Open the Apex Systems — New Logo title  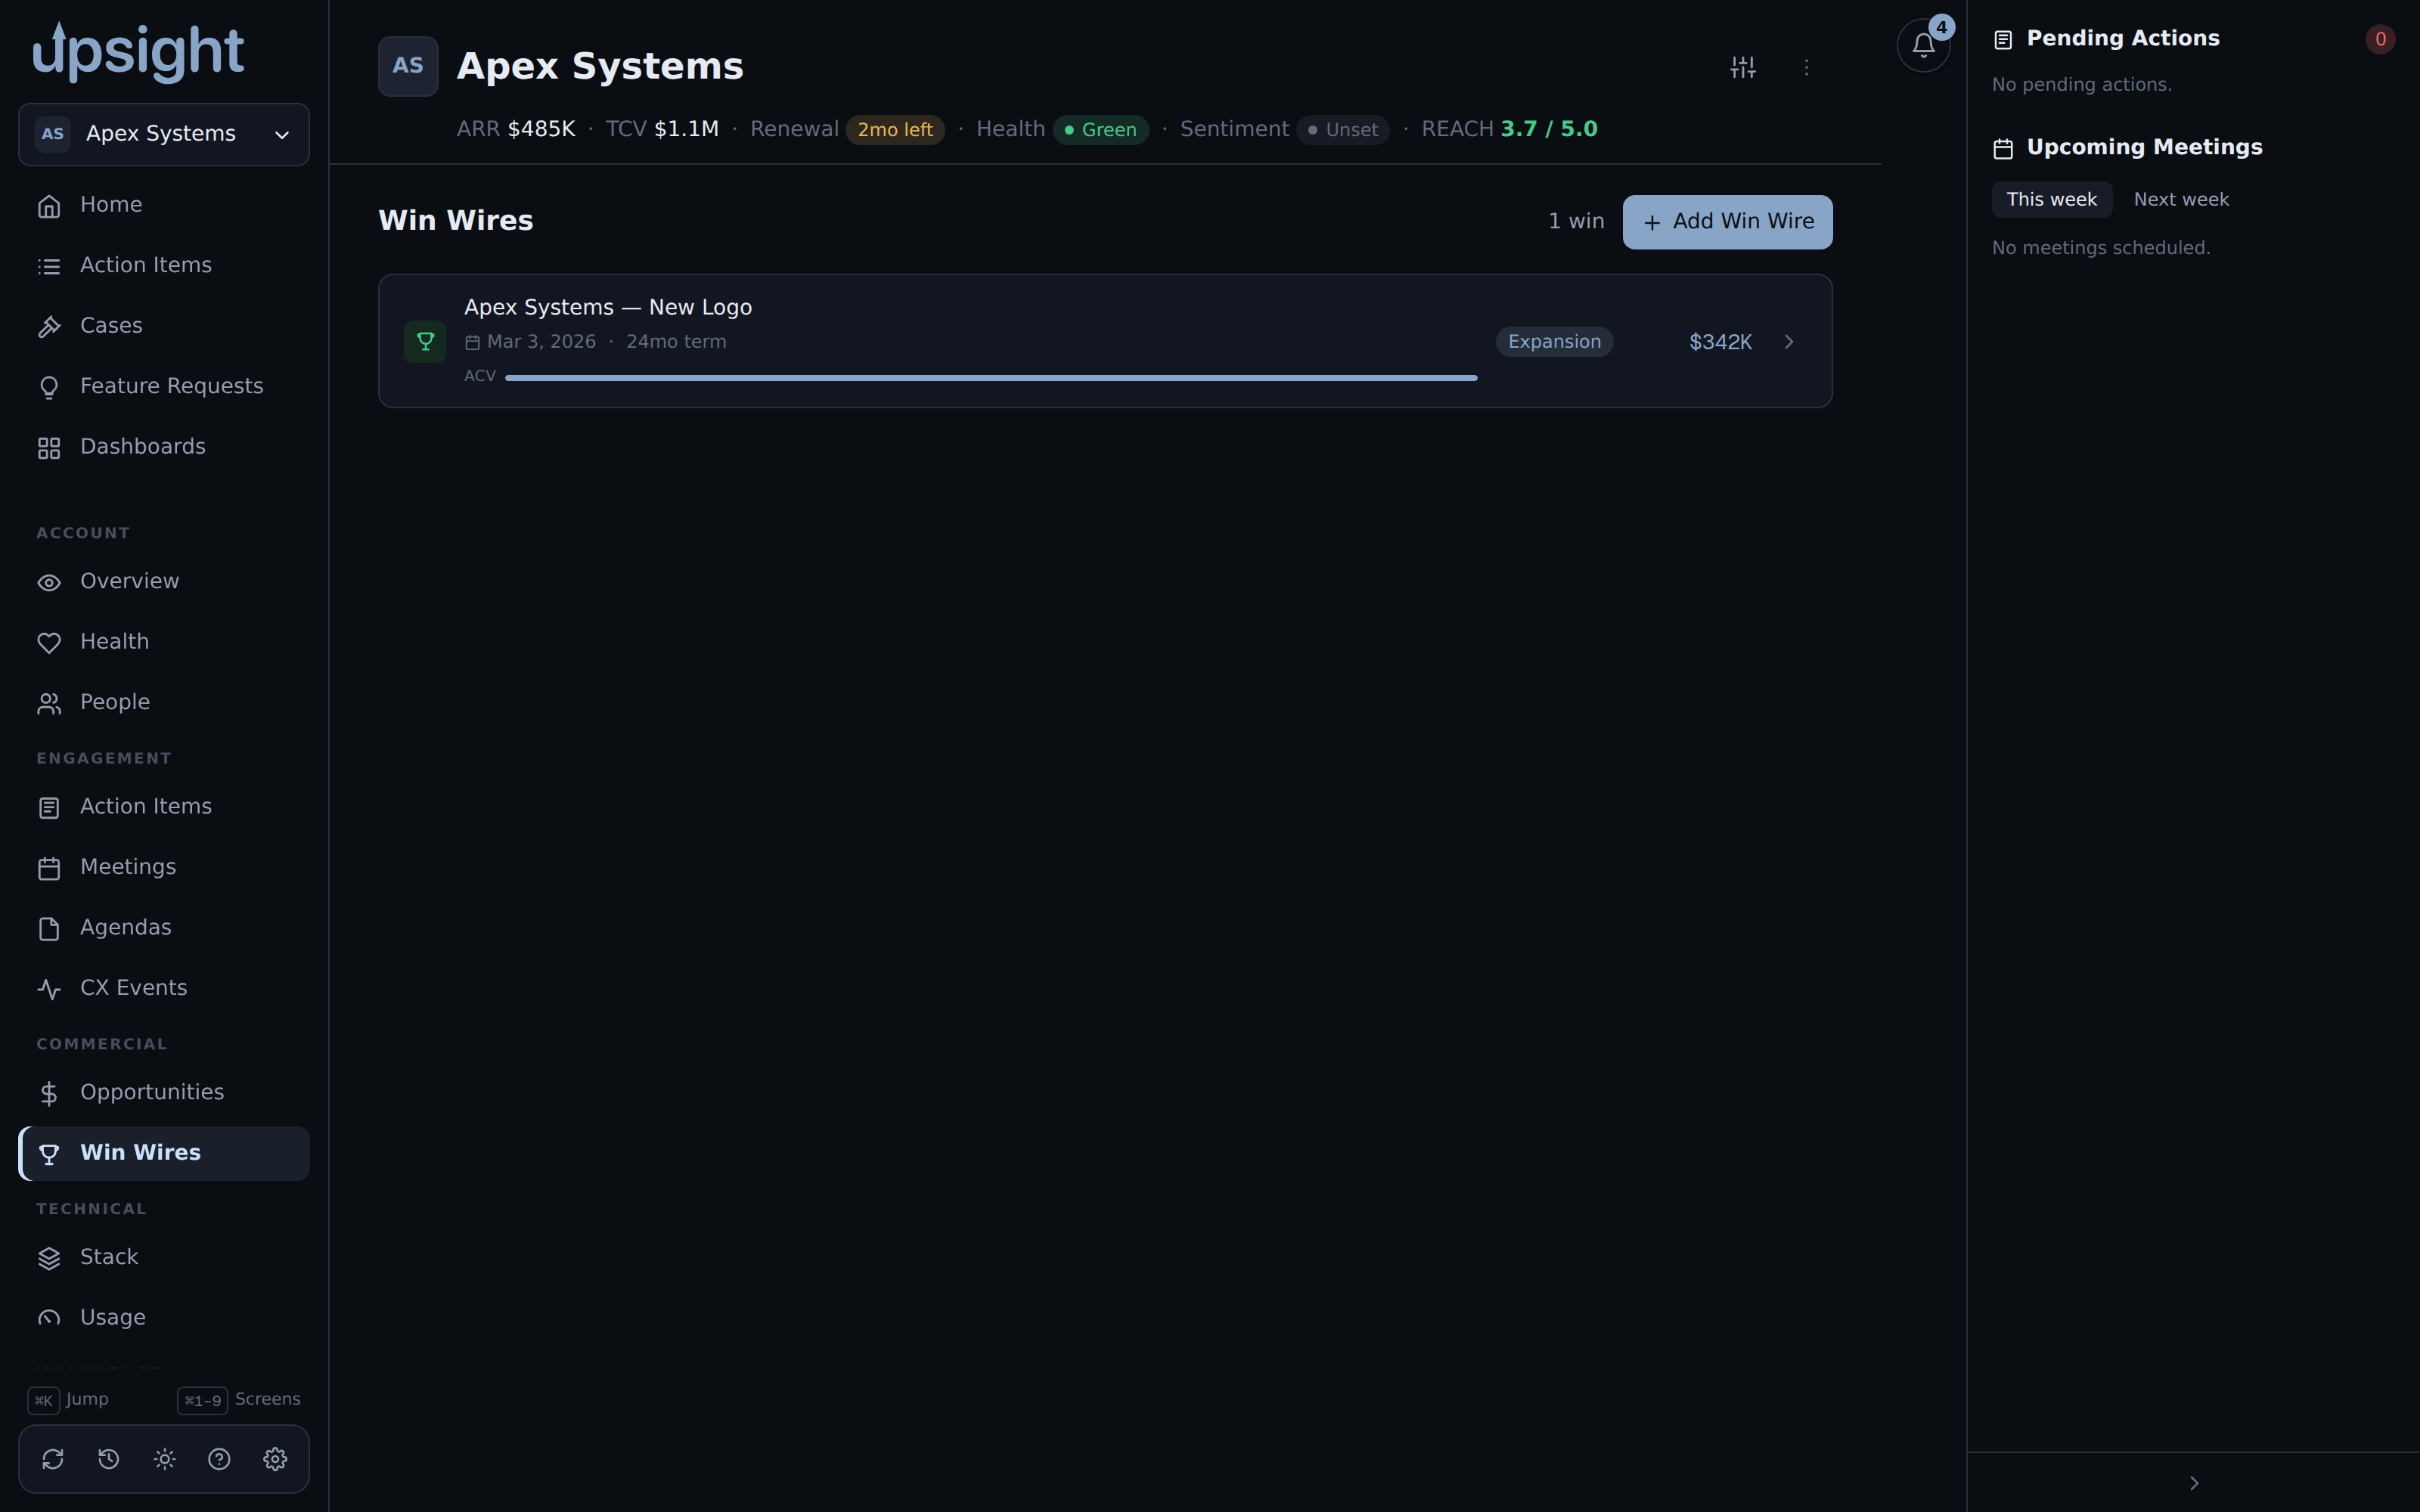pyautogui.click(x=608, y=307)
